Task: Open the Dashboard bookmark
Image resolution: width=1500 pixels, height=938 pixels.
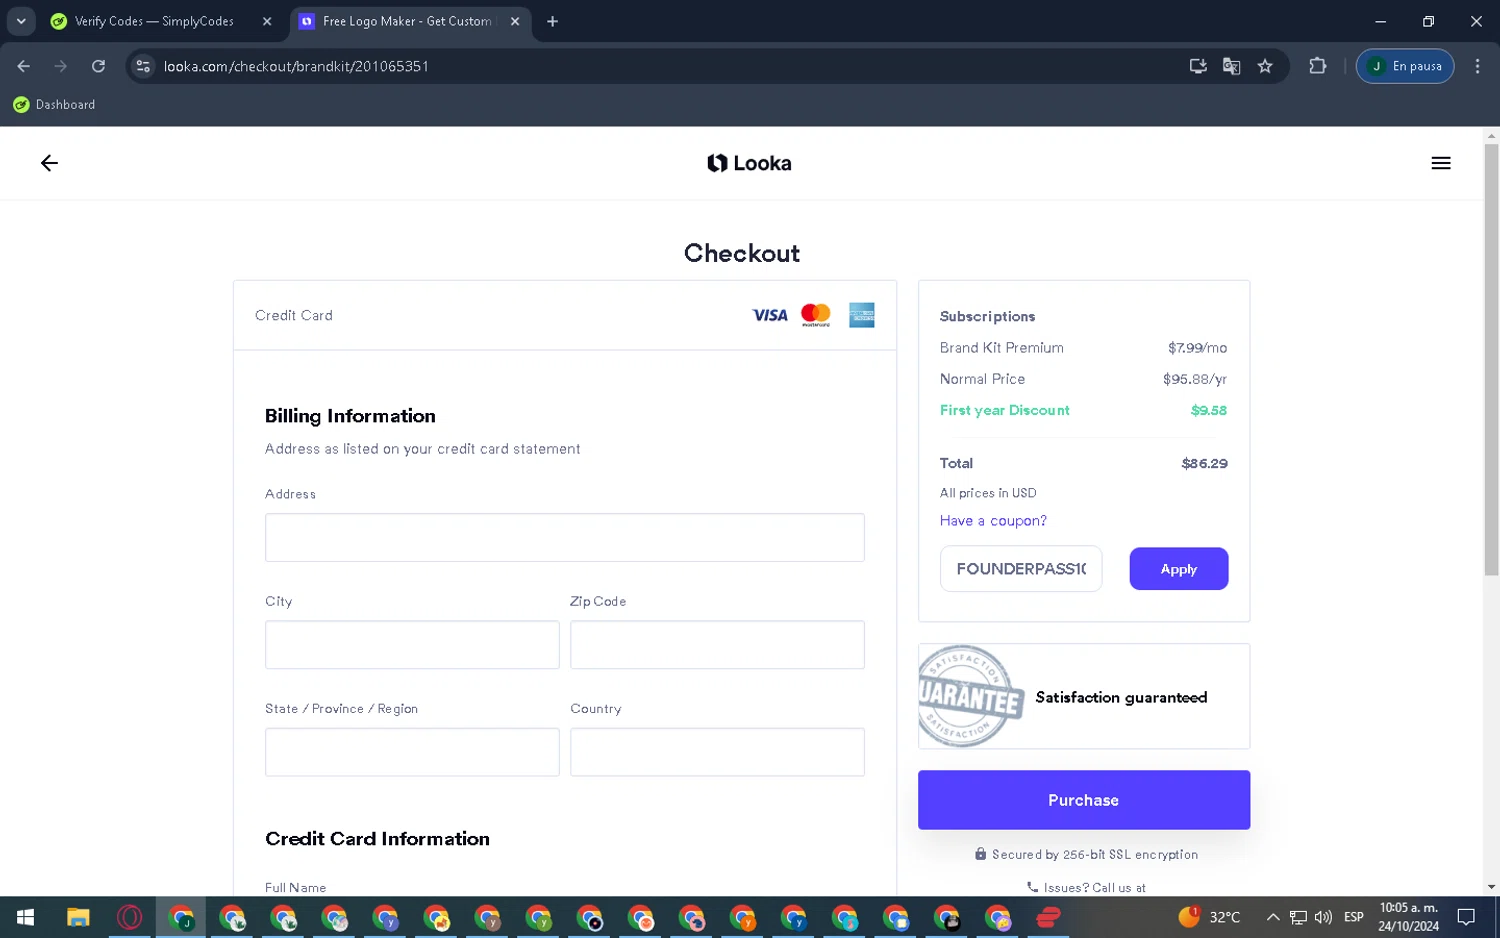Action: click(54, 104)
